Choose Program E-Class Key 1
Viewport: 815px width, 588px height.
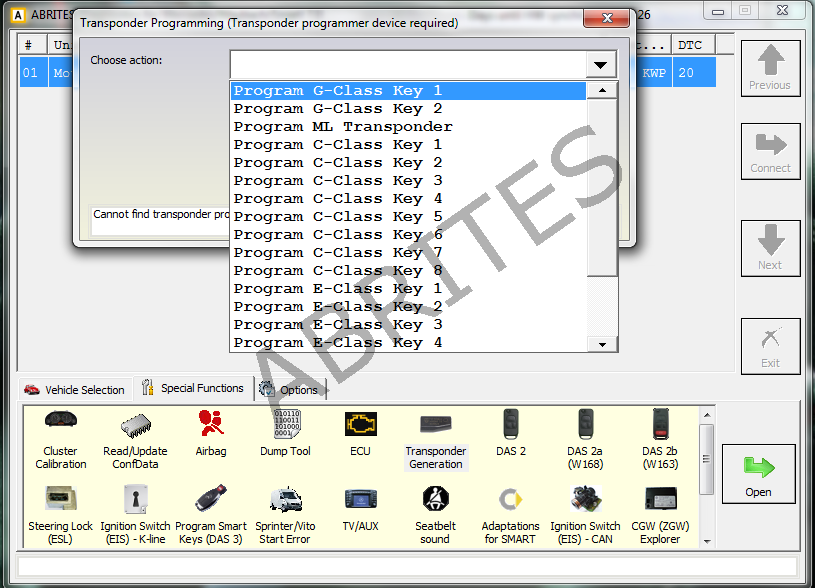(x=409, y=289)
